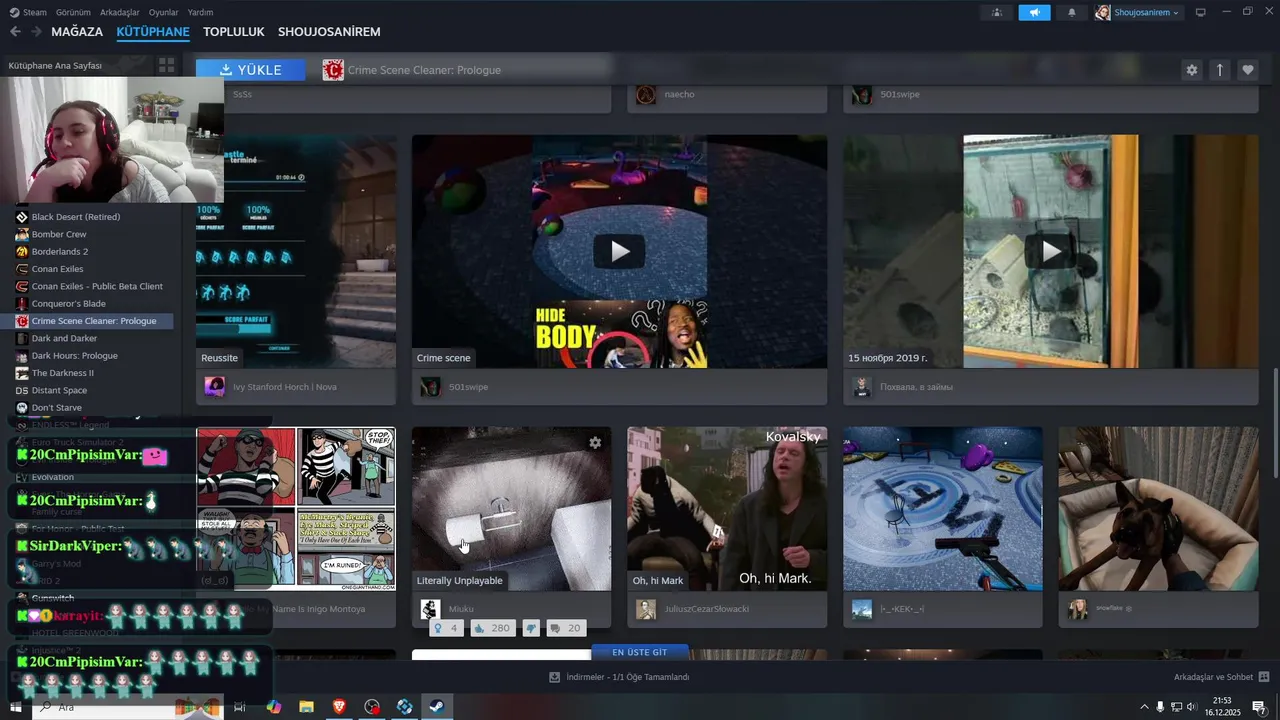1280x720 pixels.
Task: Toggle library grid view icon
Action: pyautogui.click(x=166, y=65)
